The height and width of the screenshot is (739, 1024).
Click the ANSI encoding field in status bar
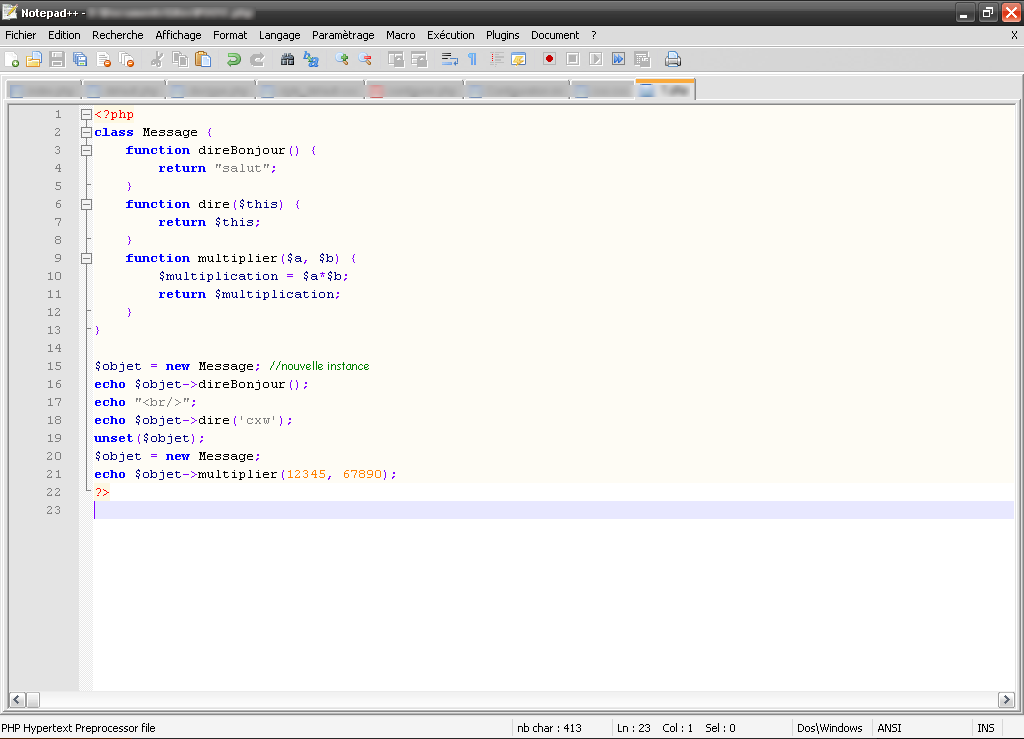click(888, 727)
